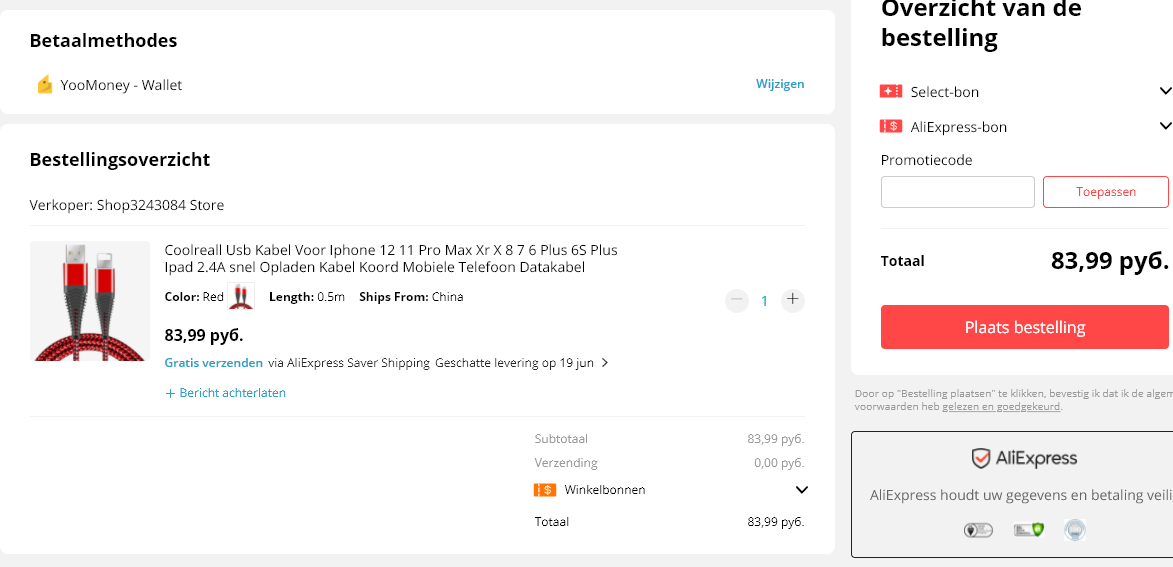
Task: Expand the Select-bon dropdown
Action: (1165, 91)
